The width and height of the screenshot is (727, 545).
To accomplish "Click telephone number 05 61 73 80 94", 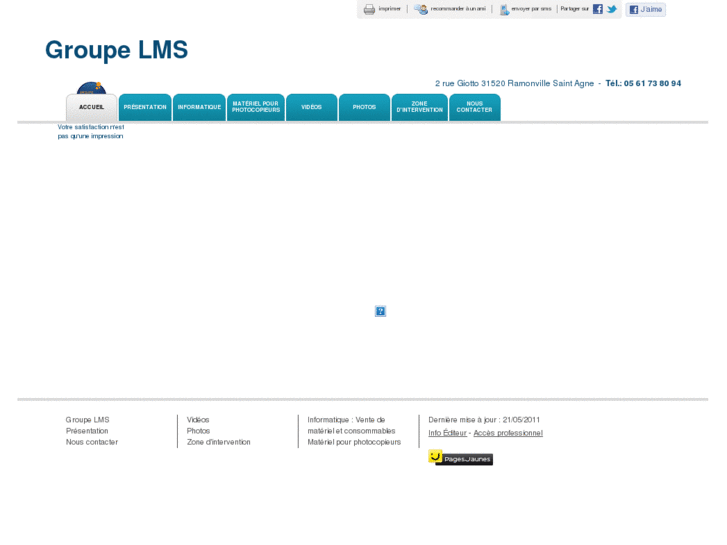I will click(x=652, y=83).
